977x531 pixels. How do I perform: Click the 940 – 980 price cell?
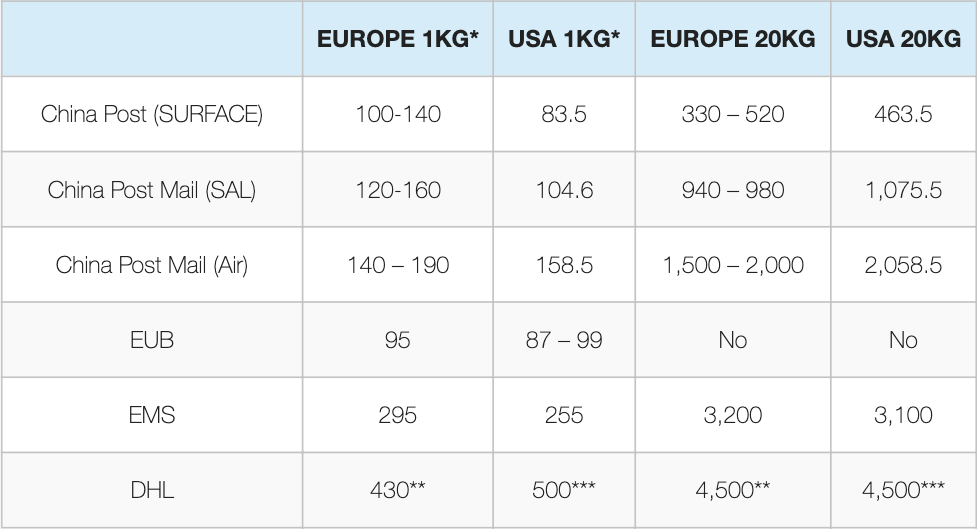(733, 190)
